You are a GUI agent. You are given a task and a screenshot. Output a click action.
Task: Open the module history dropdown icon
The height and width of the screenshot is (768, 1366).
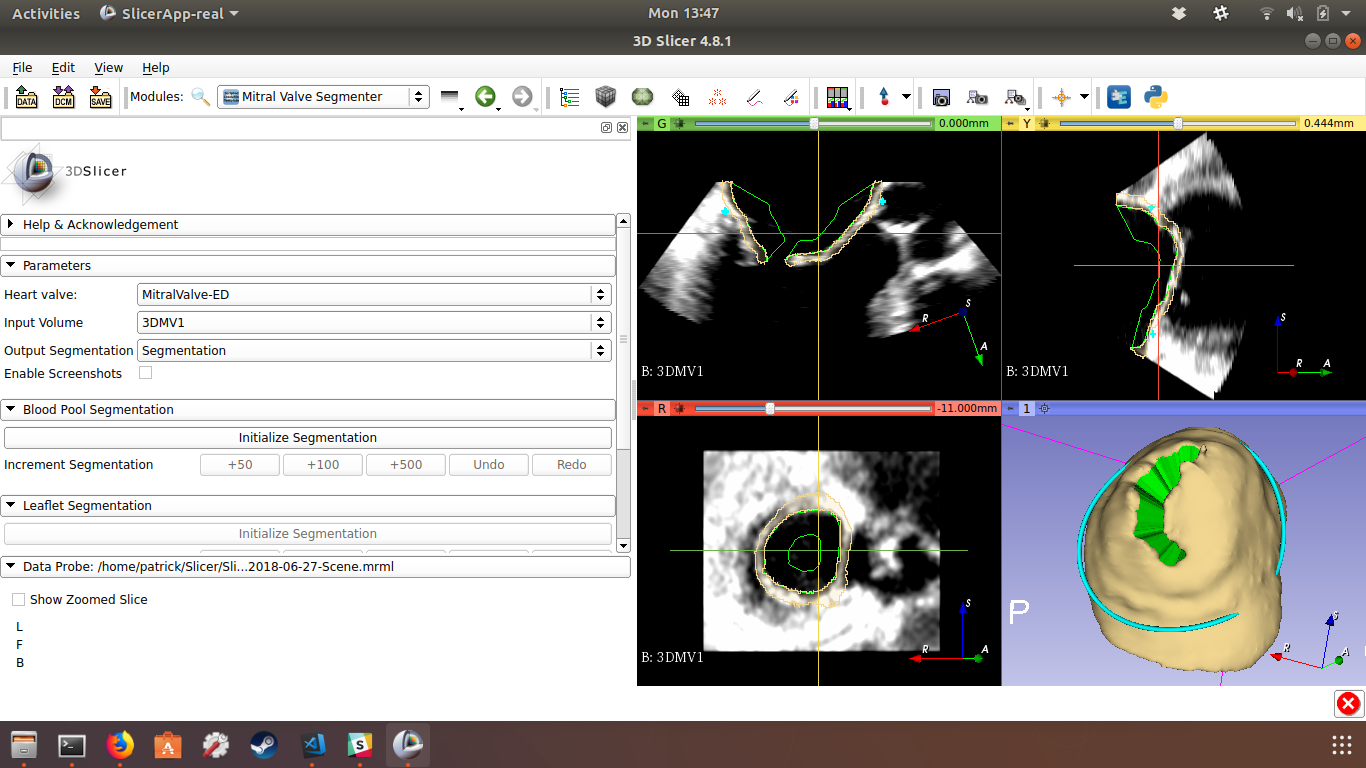pyautogui.click(x=451, y=97)
